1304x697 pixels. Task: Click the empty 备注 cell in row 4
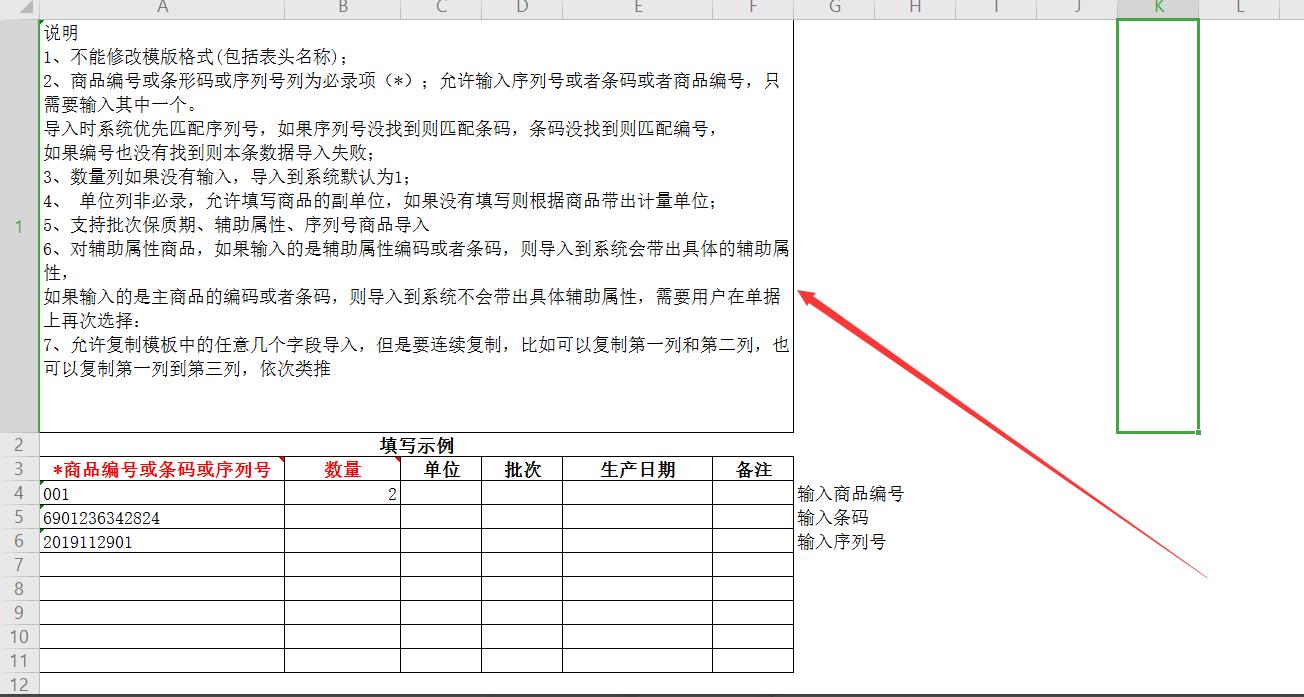[x=753, y=493]
